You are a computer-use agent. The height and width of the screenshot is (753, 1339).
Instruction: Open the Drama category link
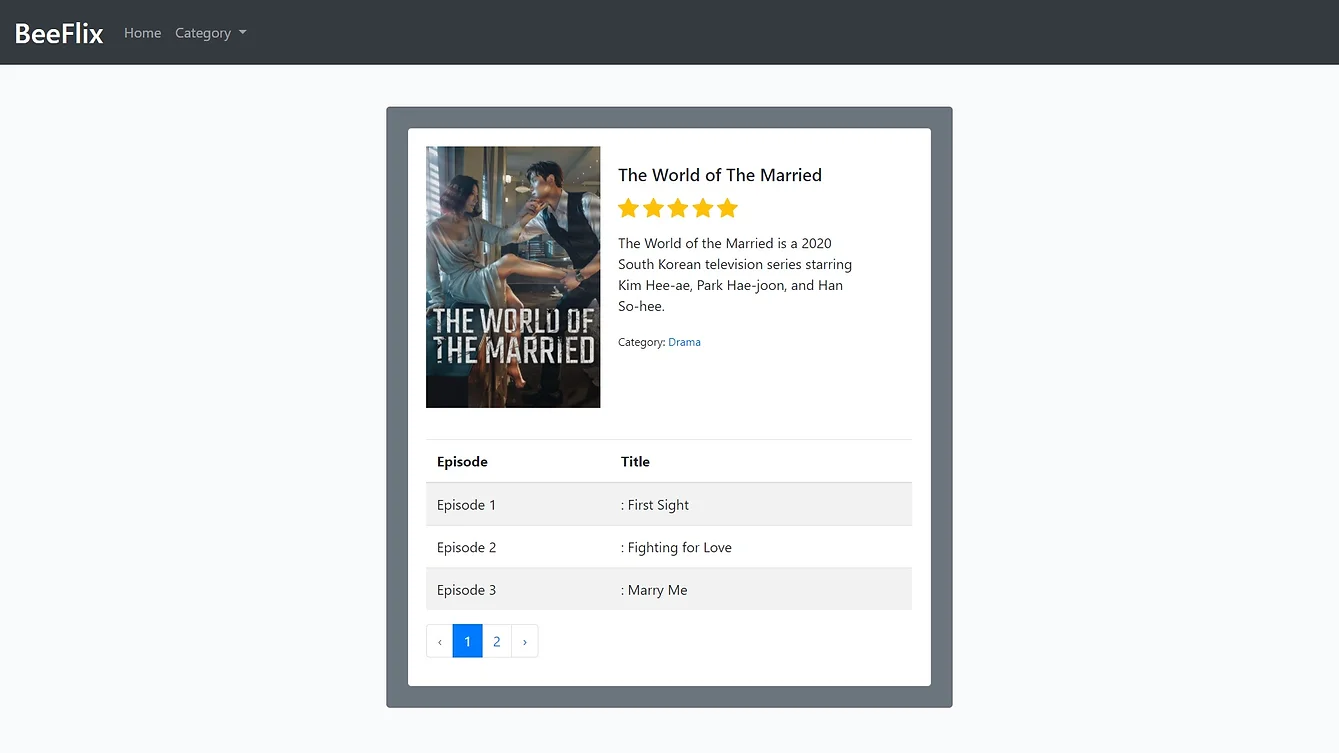pos(684,342)
